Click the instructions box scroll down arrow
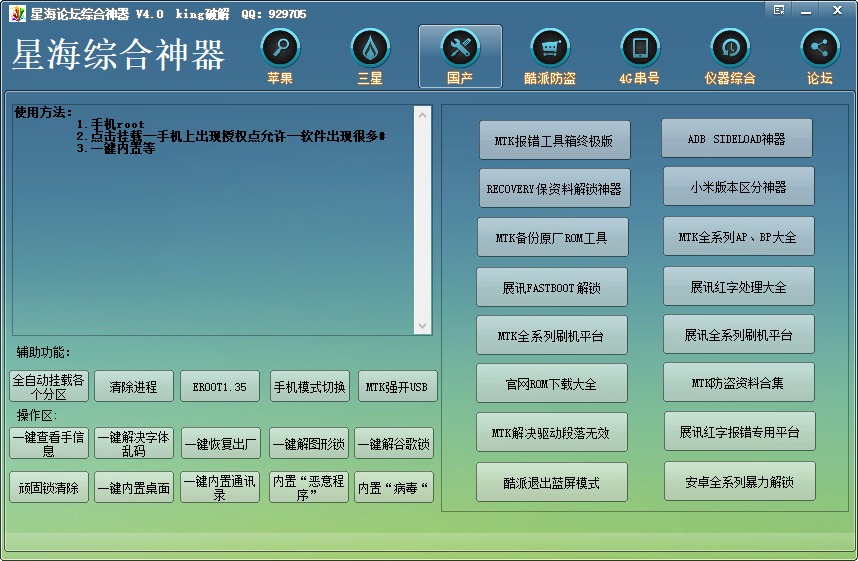Screen dimensions: 858x561 click(x=422, y=326)
